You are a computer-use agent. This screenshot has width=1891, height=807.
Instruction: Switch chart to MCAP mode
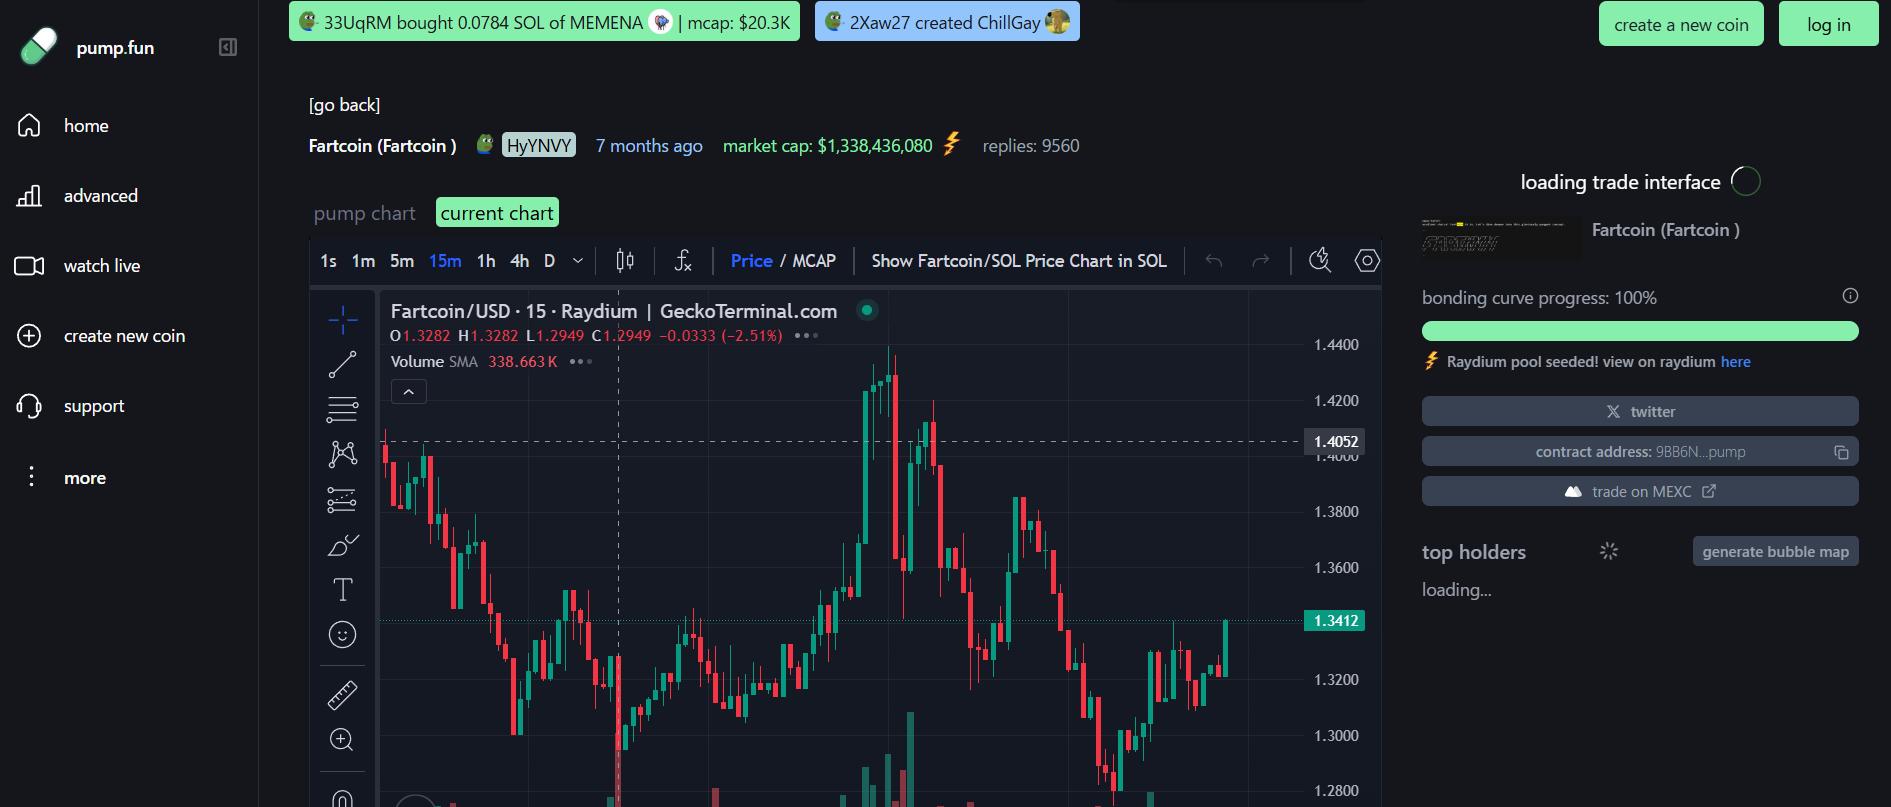tap(814, 261)
